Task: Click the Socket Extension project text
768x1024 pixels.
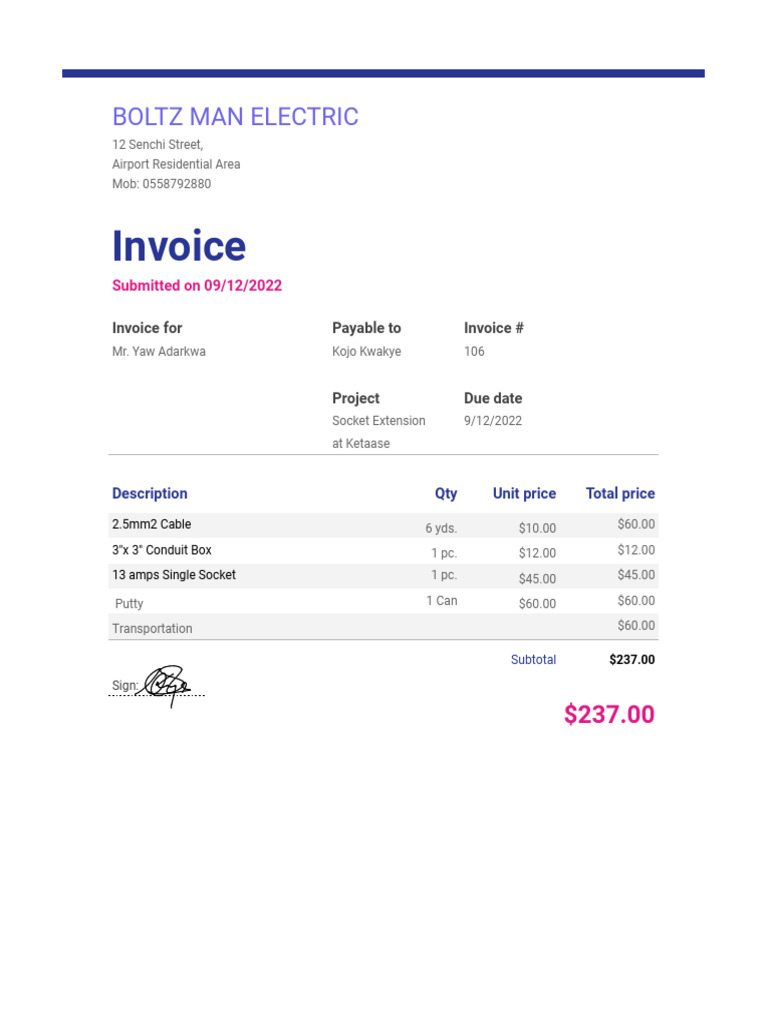Action: [379, 421]
